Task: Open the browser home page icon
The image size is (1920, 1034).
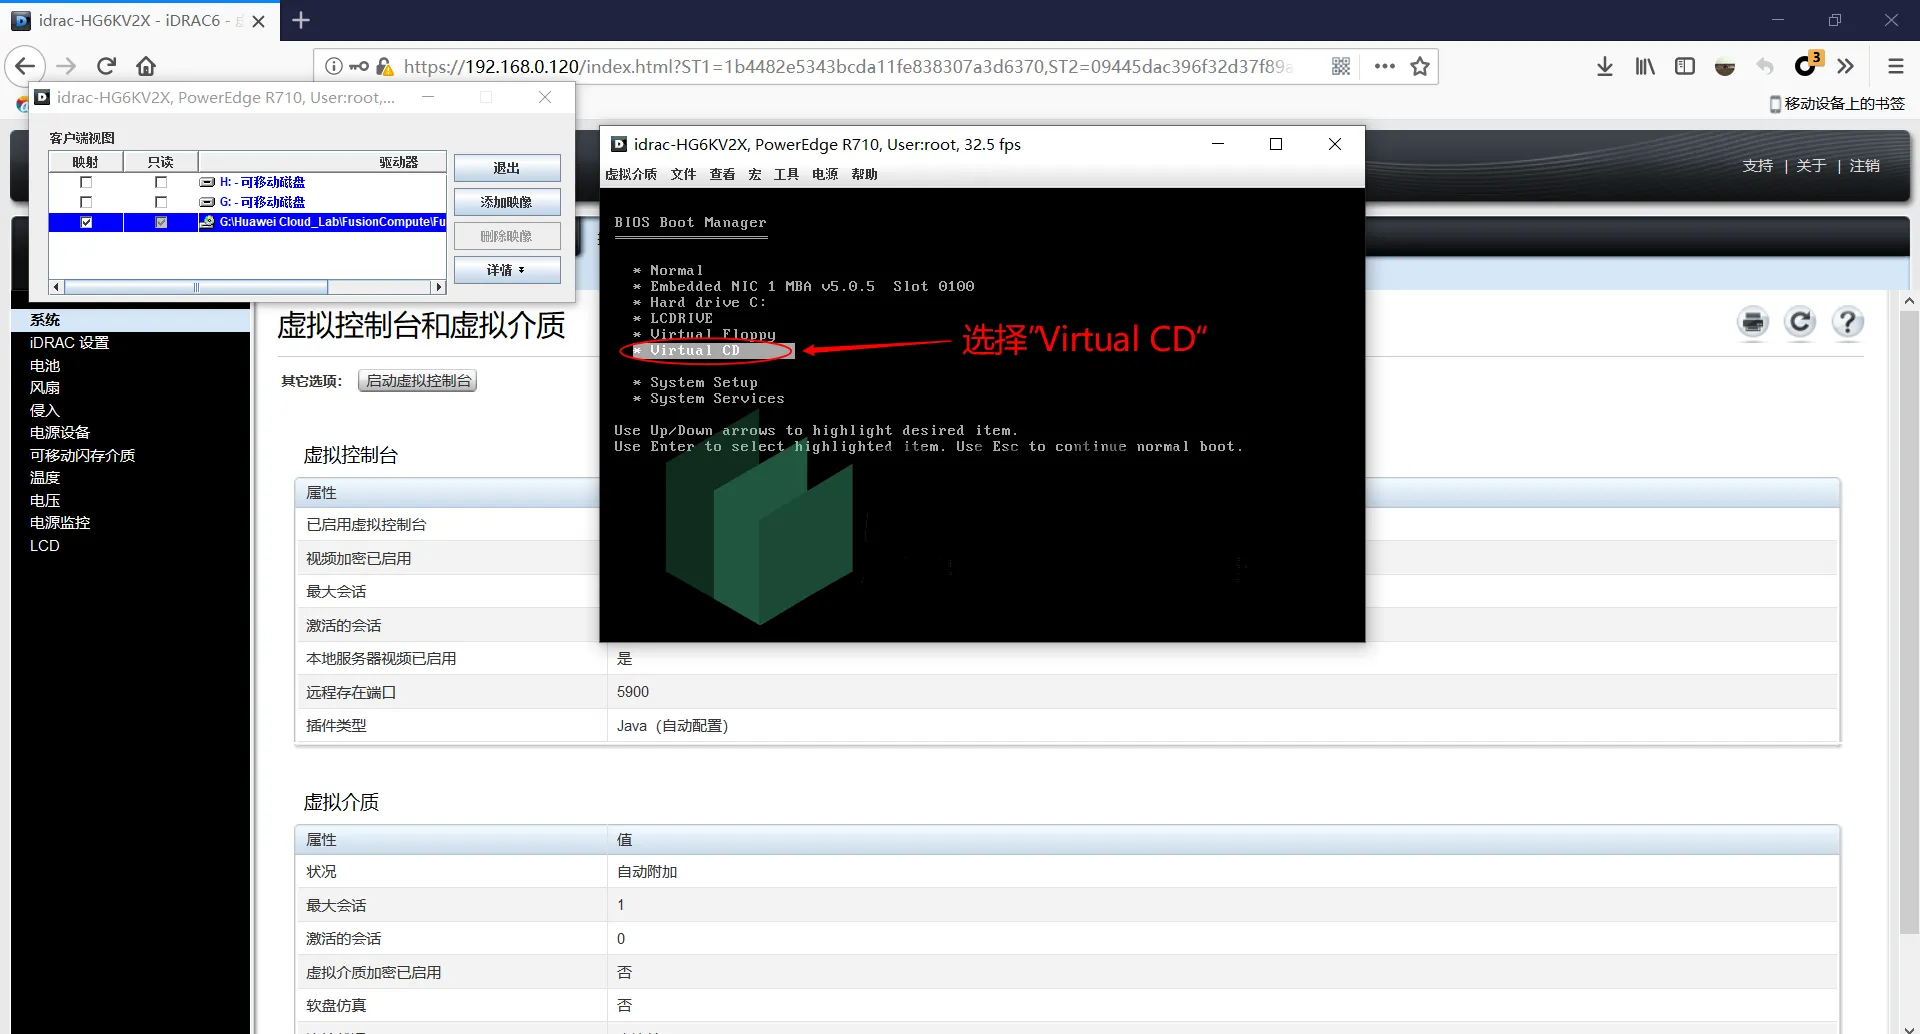Action: point(146,66)
